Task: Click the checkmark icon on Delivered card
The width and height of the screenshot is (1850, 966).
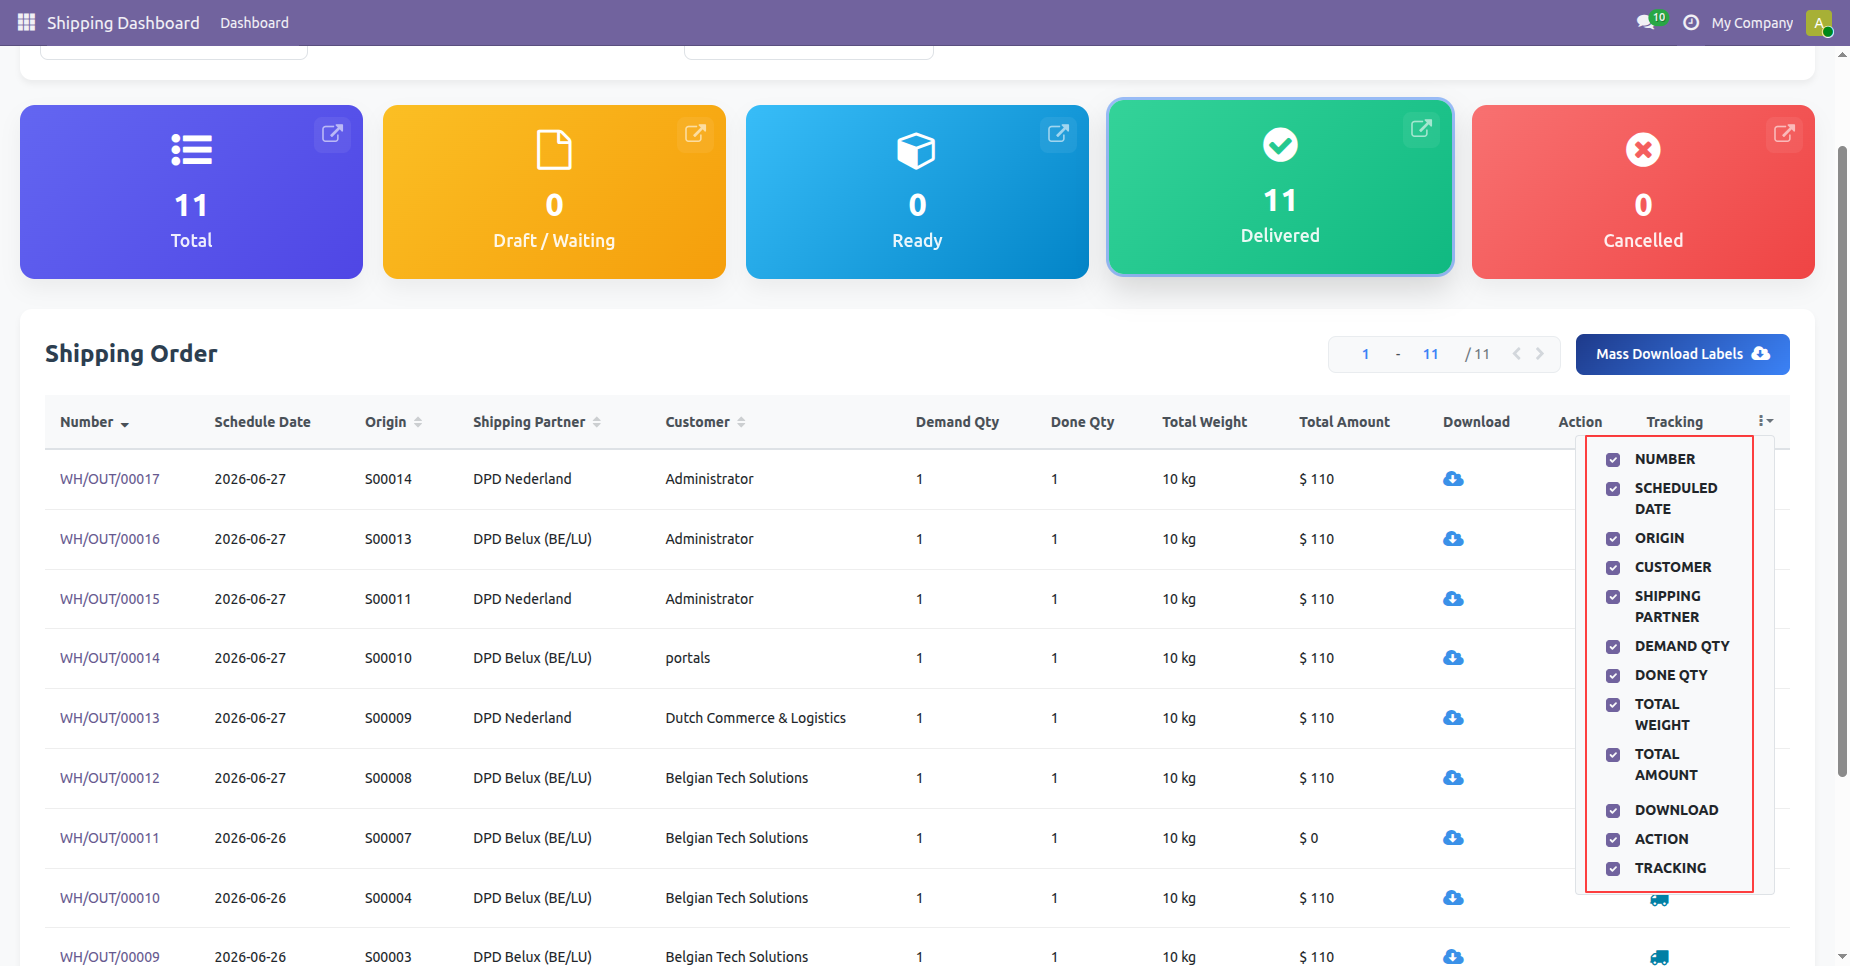Action: pos(1280,145)
